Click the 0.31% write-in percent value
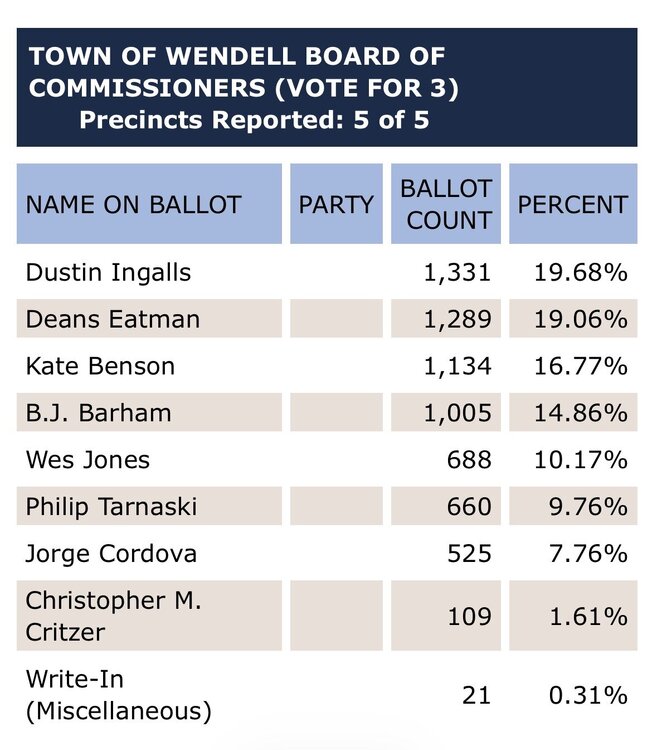657x750 pixels. (x=592, y=695)
